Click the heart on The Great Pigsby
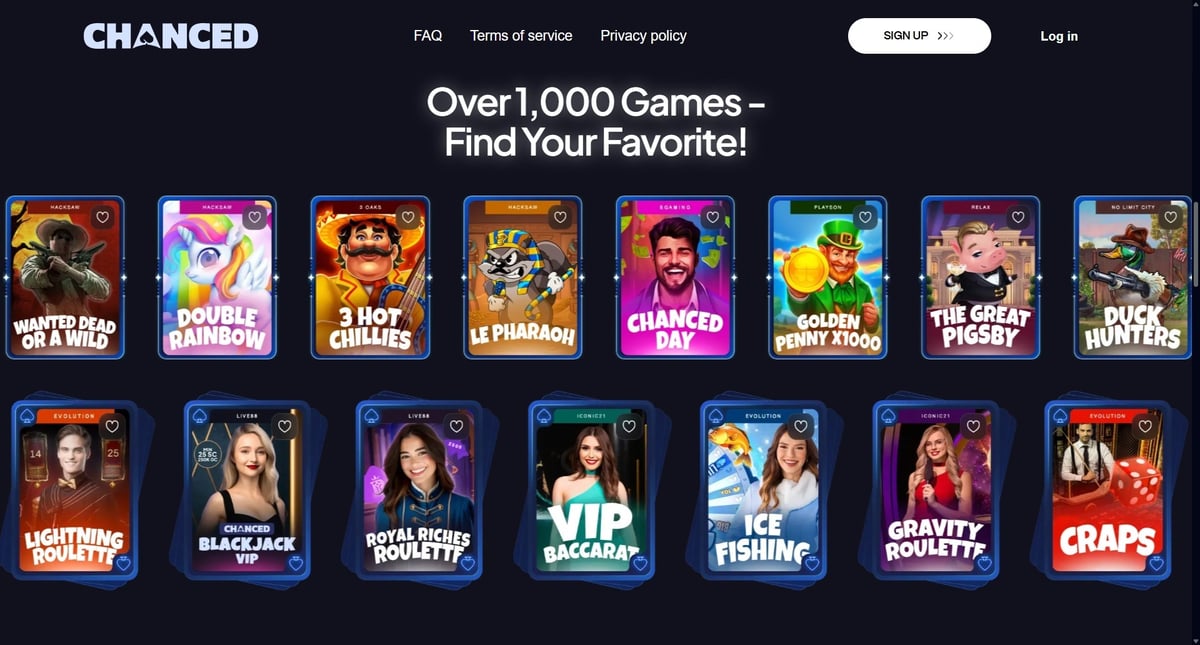This screenshot has width=1200, height=645. point(1018,217)
